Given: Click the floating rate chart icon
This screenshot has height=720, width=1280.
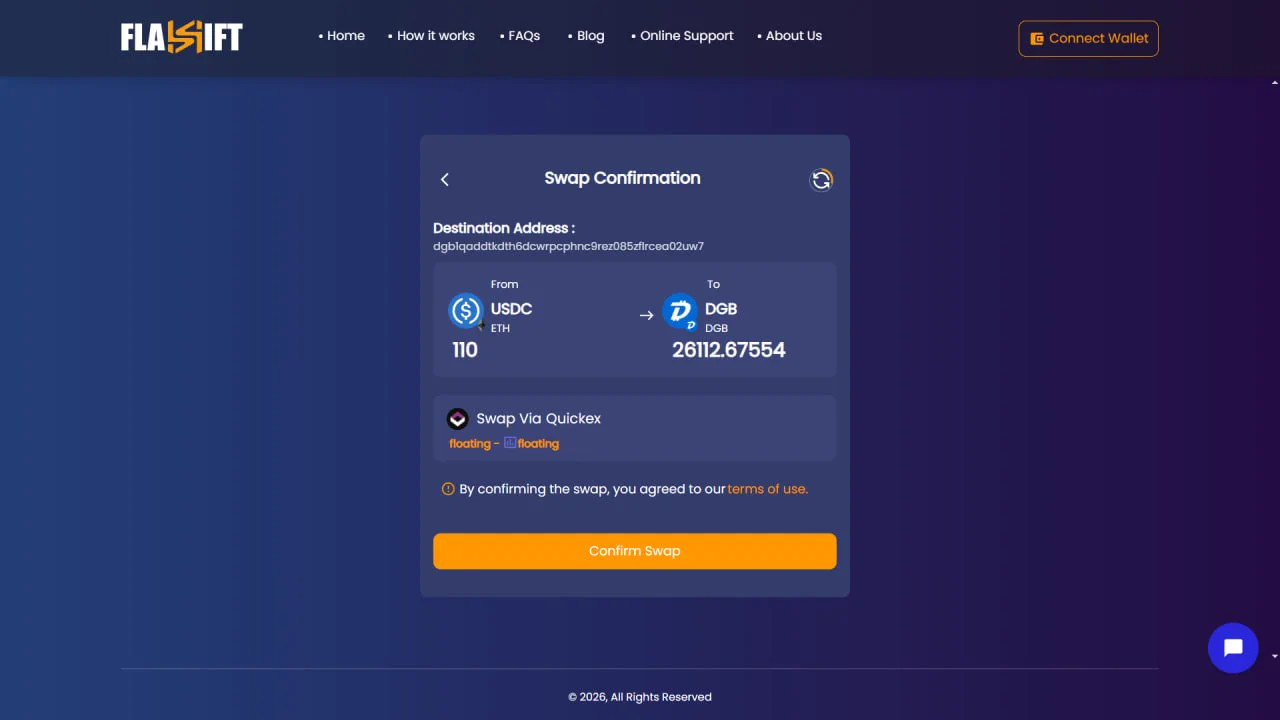Looking at the screenshot, I should [510, 442].
